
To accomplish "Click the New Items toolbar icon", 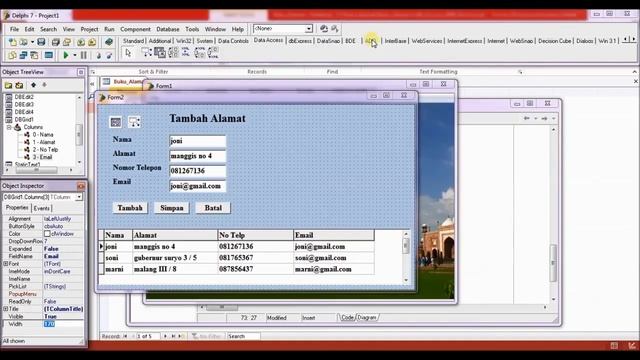I will pyautogui.click(x=12, y=42).
